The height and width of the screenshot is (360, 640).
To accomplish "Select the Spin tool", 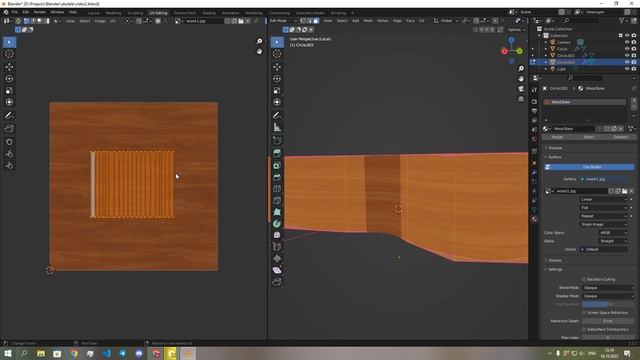I will 277,224.
